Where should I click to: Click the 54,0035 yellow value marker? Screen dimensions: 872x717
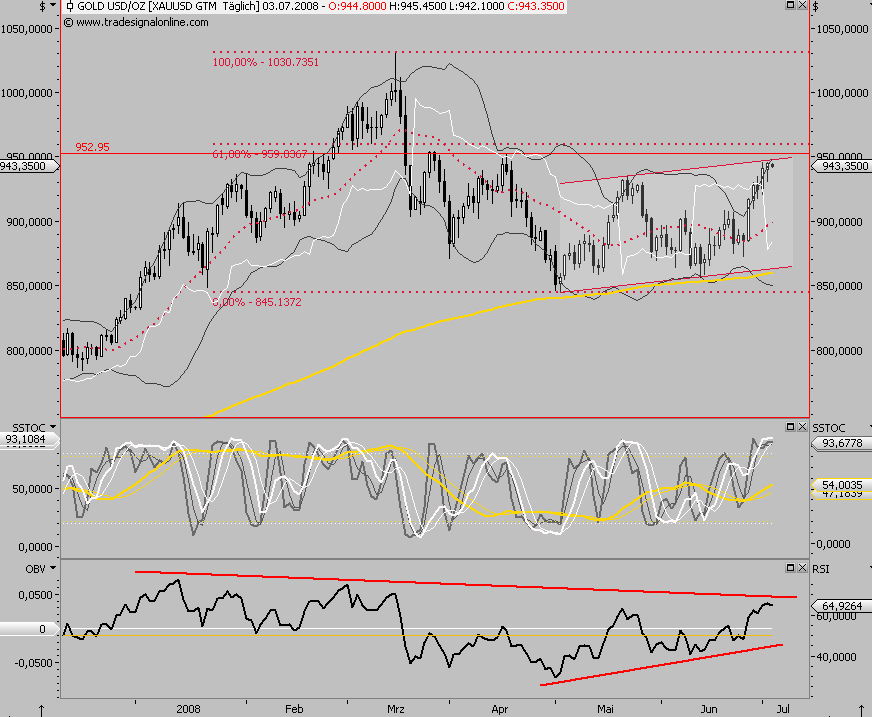coord(842,486)
